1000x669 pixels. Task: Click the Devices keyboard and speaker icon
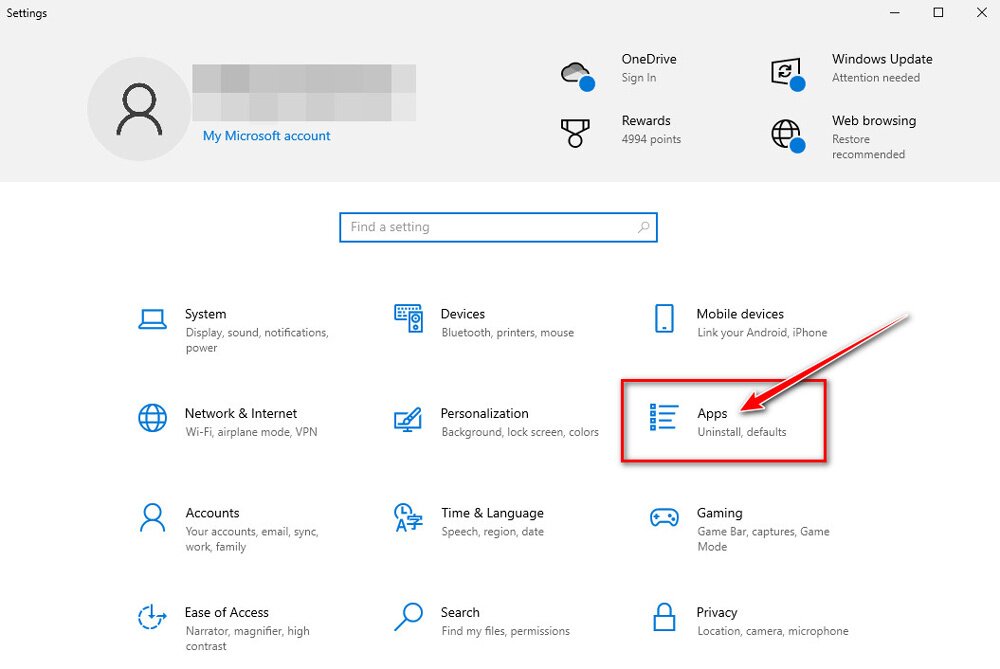(x=408, y=318)
